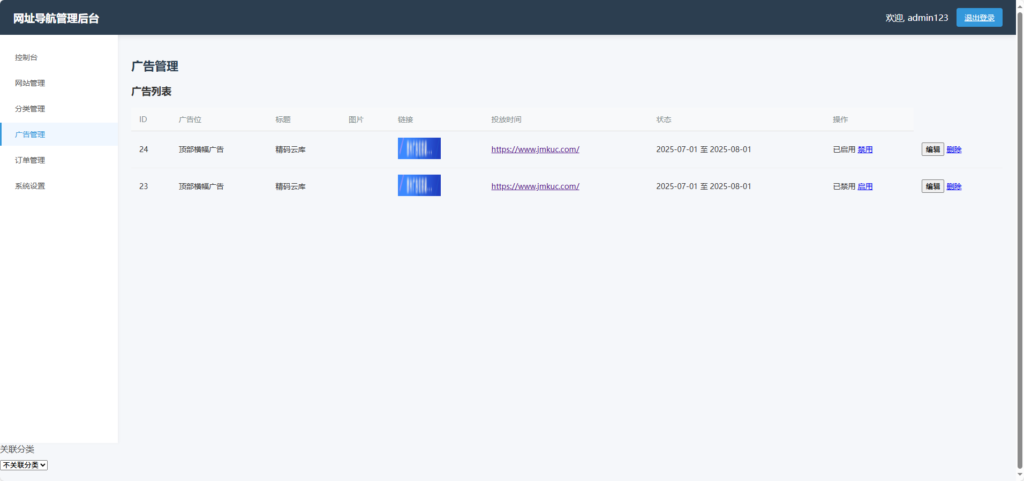This screenshot has width=1024, height=481.
Task: Go to 网站管理 in the sidebar
Action: pos(30,83)
